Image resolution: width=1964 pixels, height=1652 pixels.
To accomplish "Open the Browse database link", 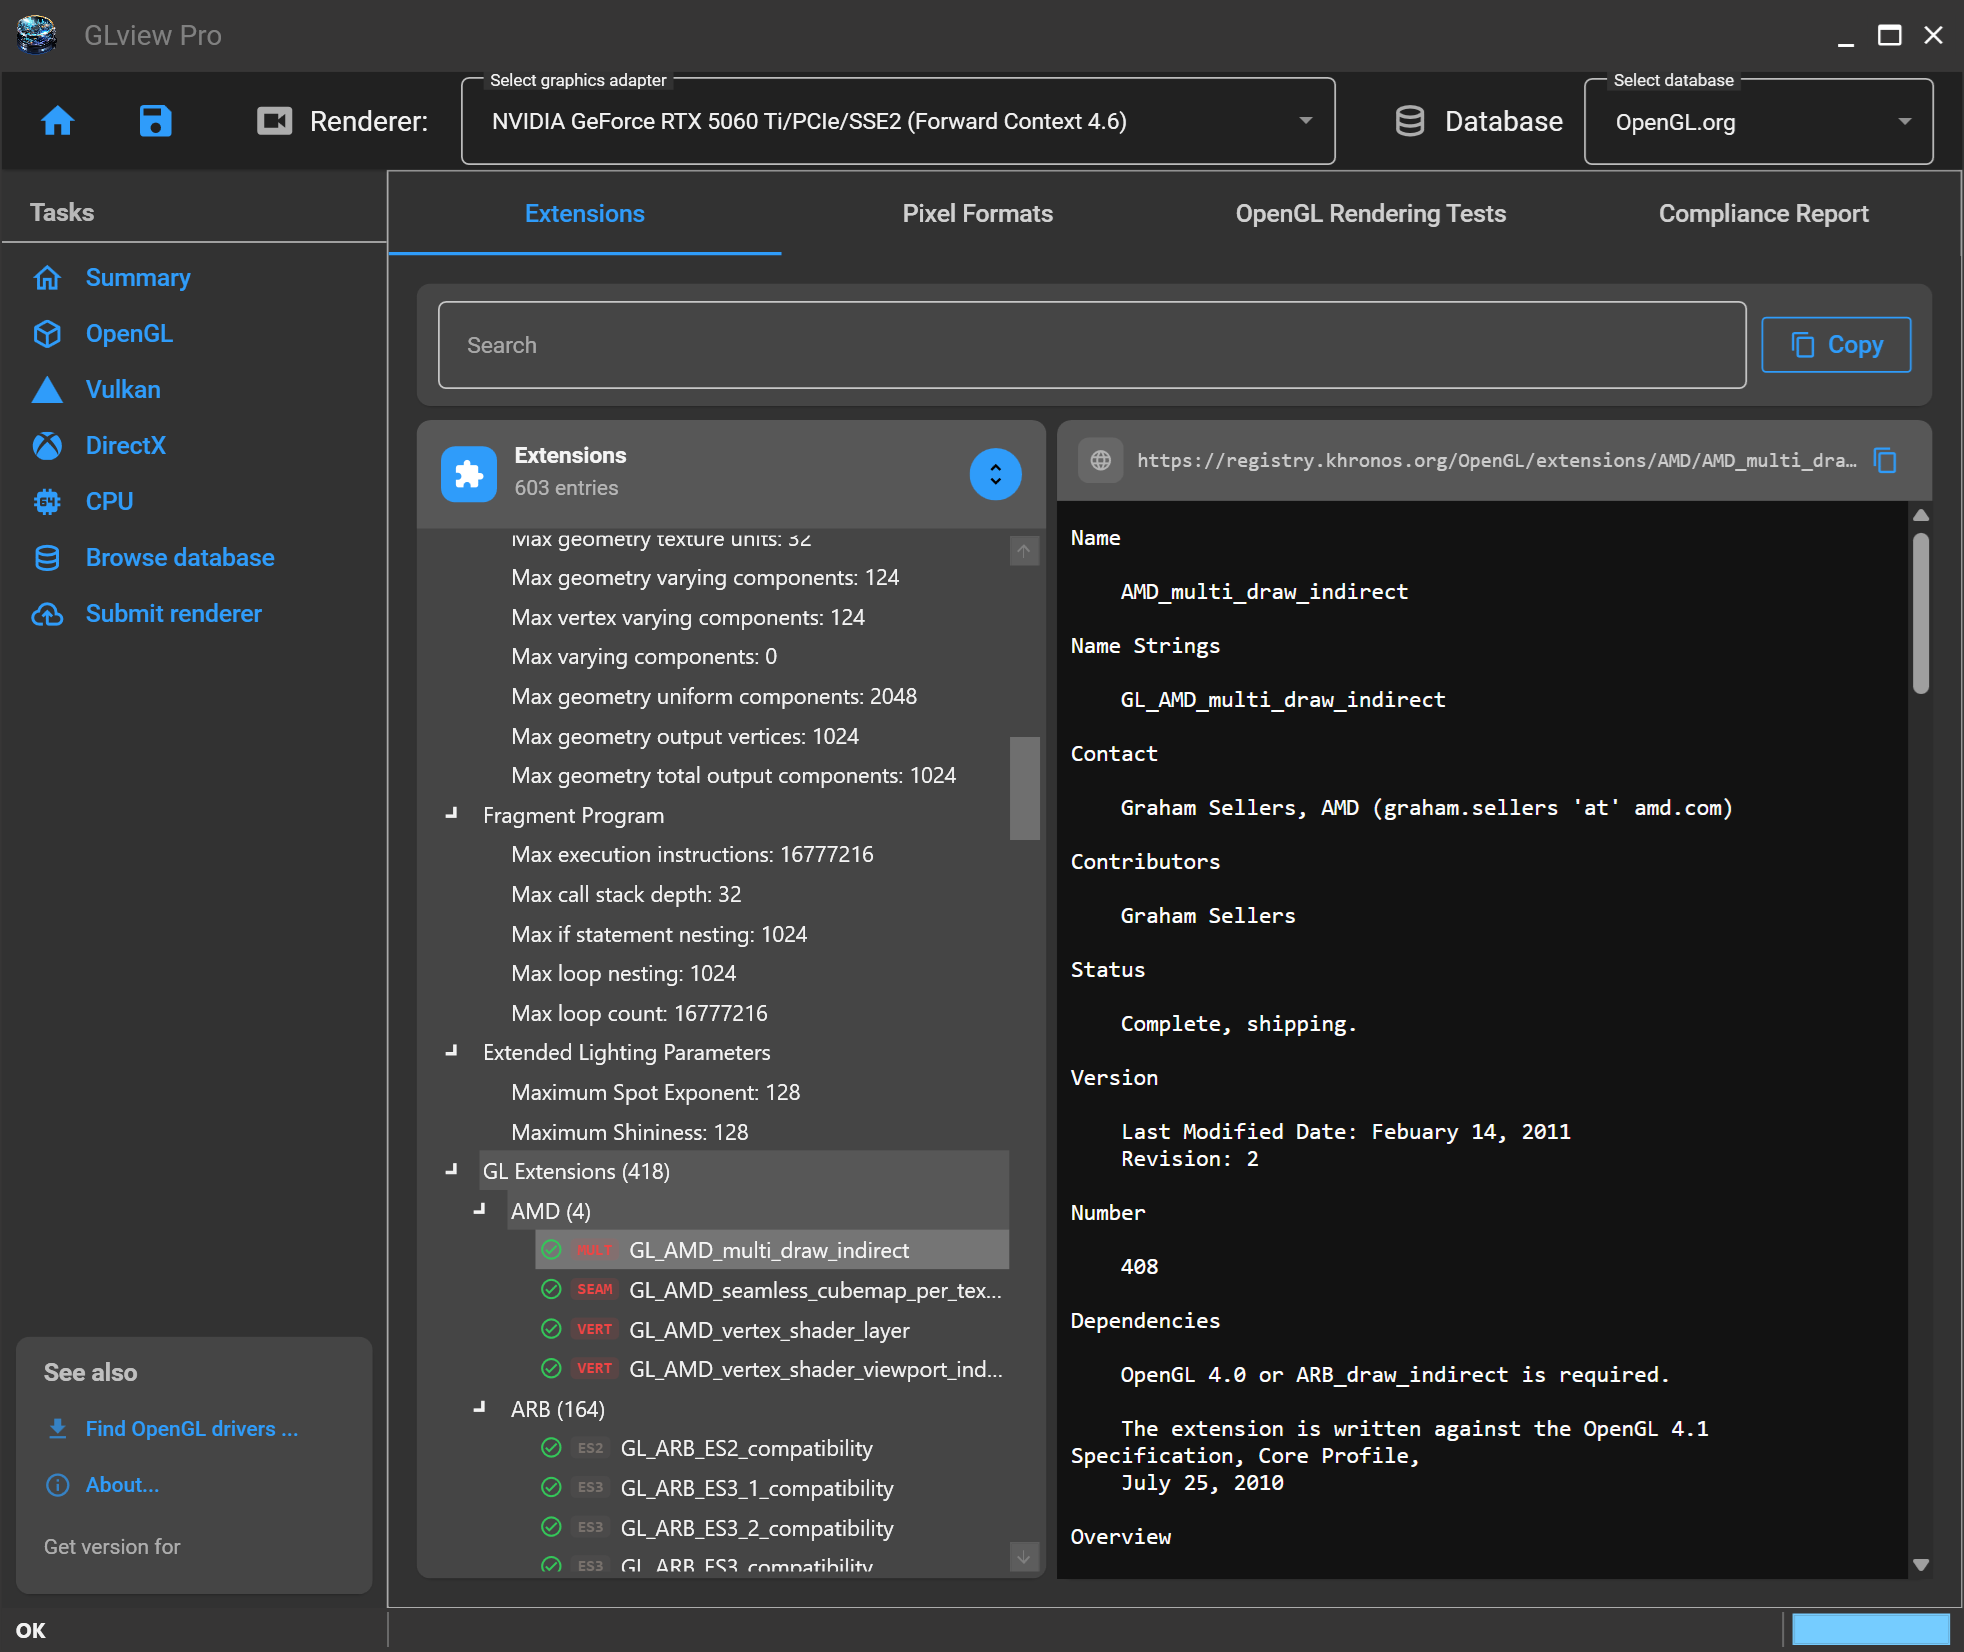I will [180, 557].
